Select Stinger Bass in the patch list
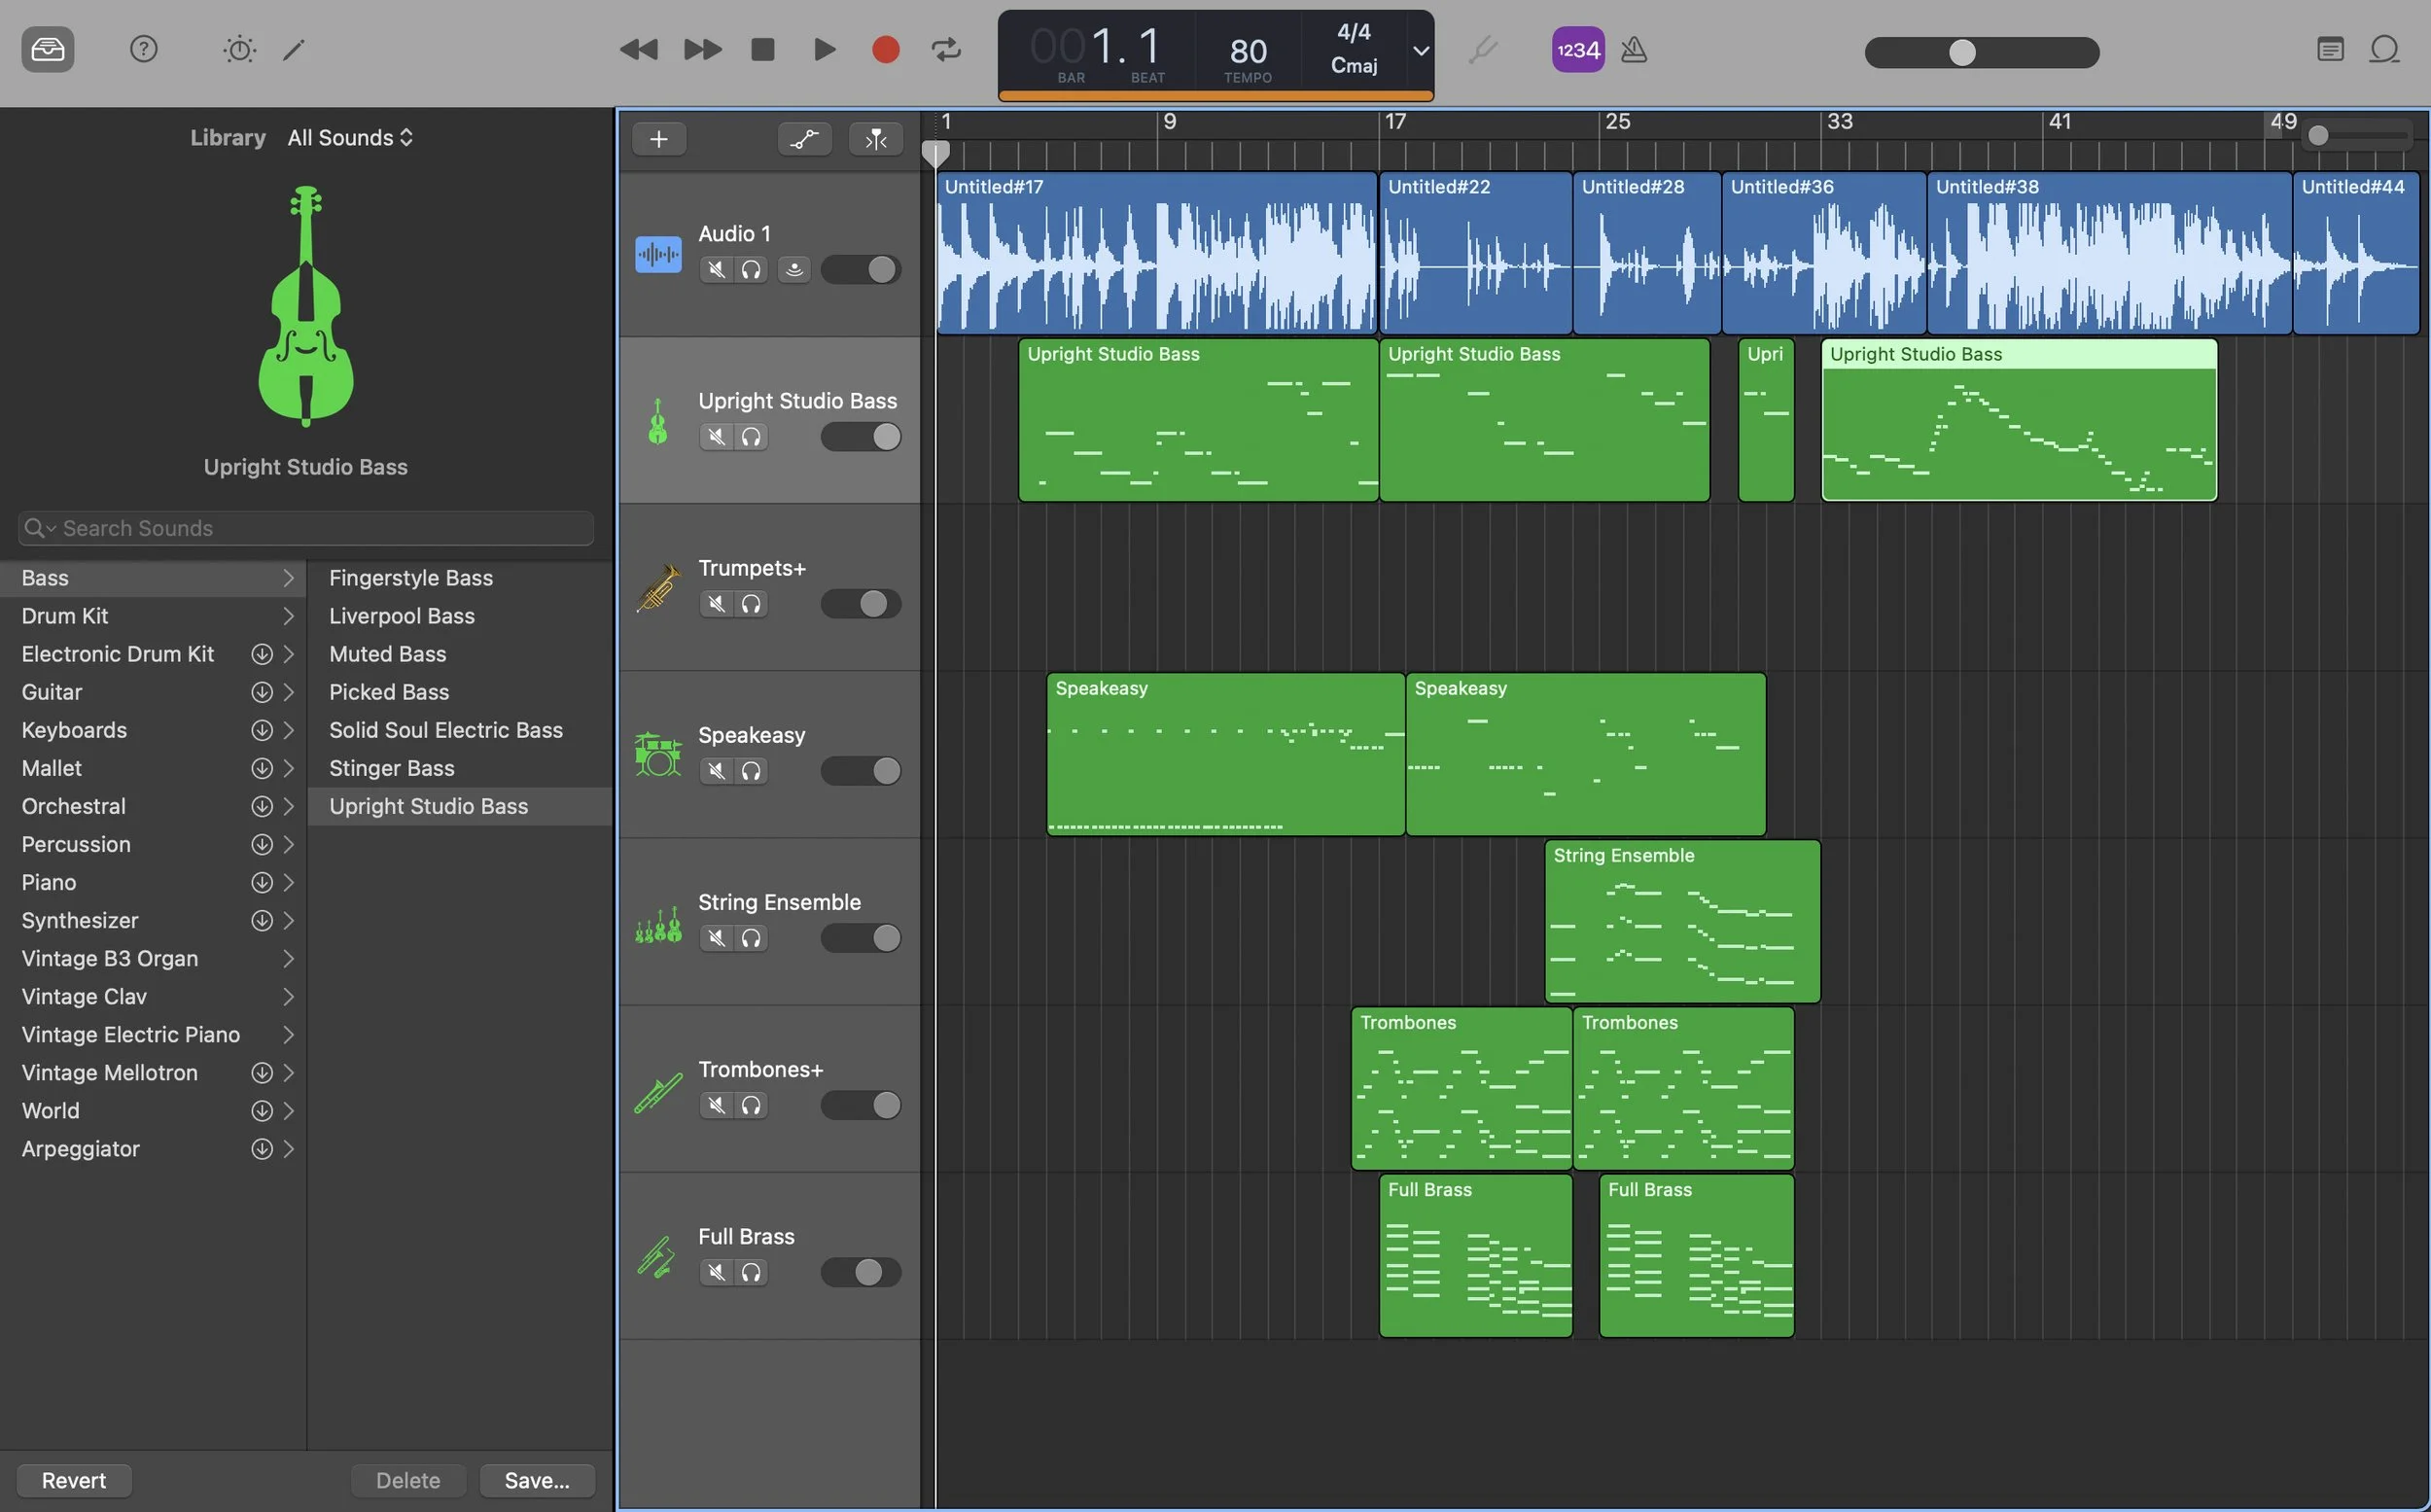This screenshot has width=2431, height=1512. (391, 768)
